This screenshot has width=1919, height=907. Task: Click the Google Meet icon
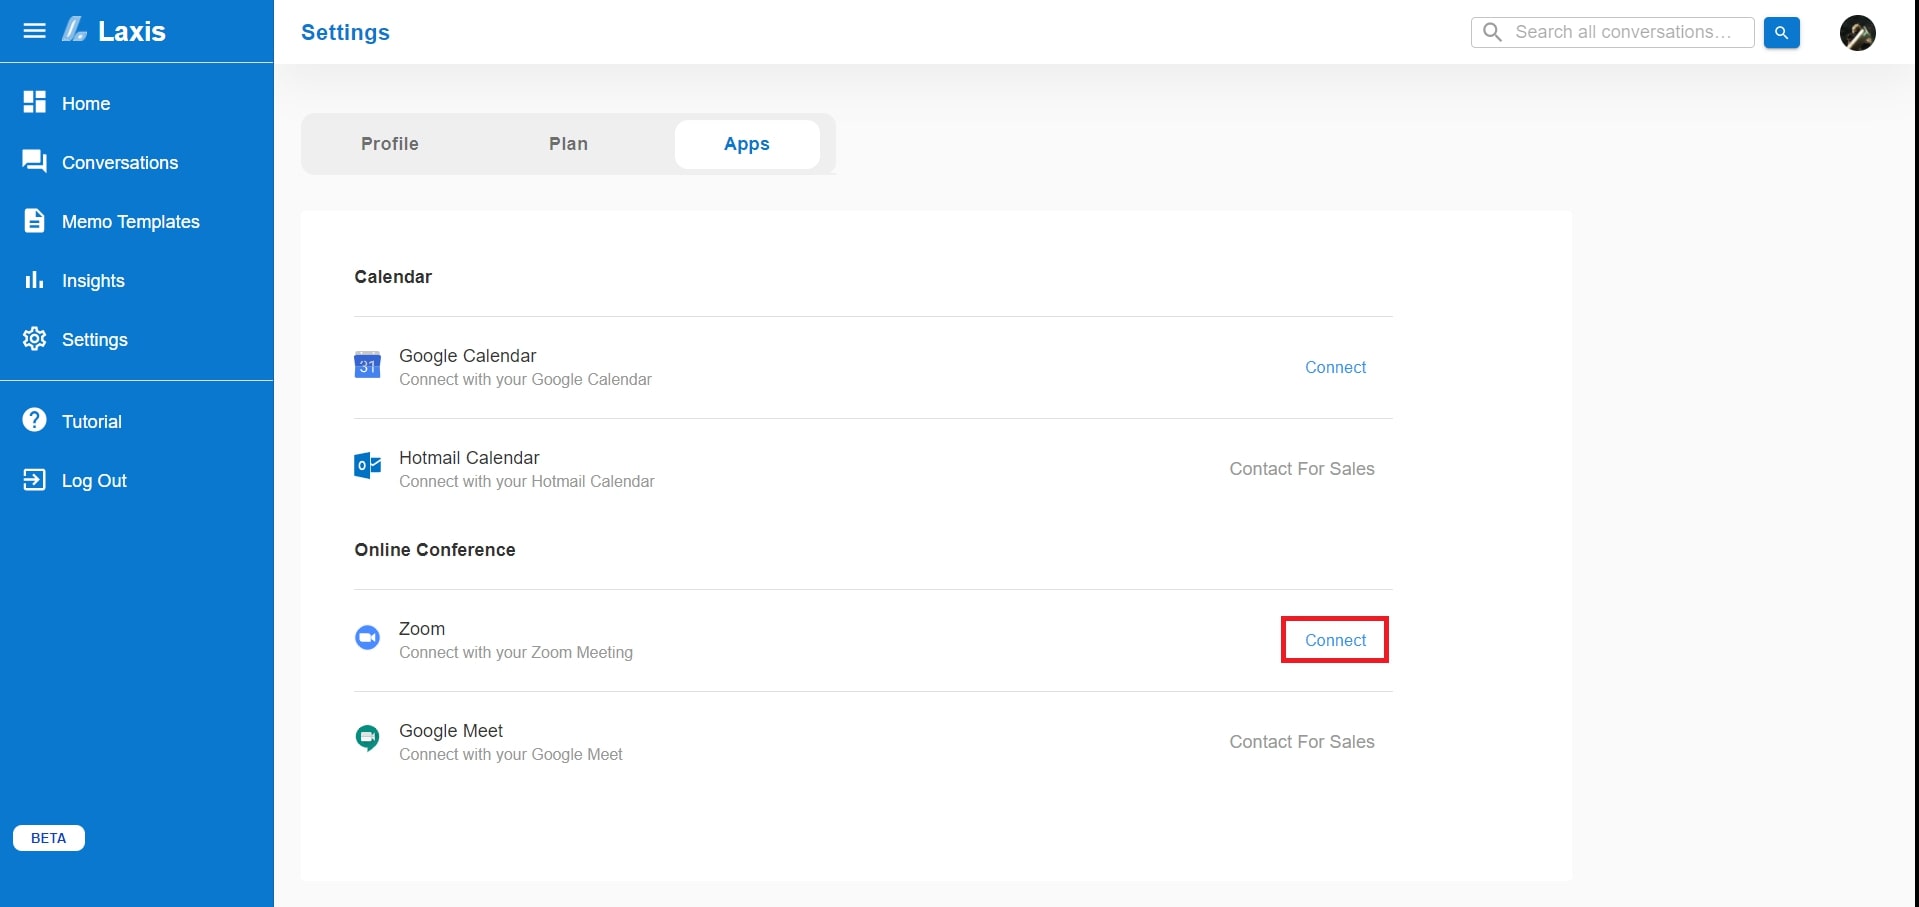tap(367, 738)
